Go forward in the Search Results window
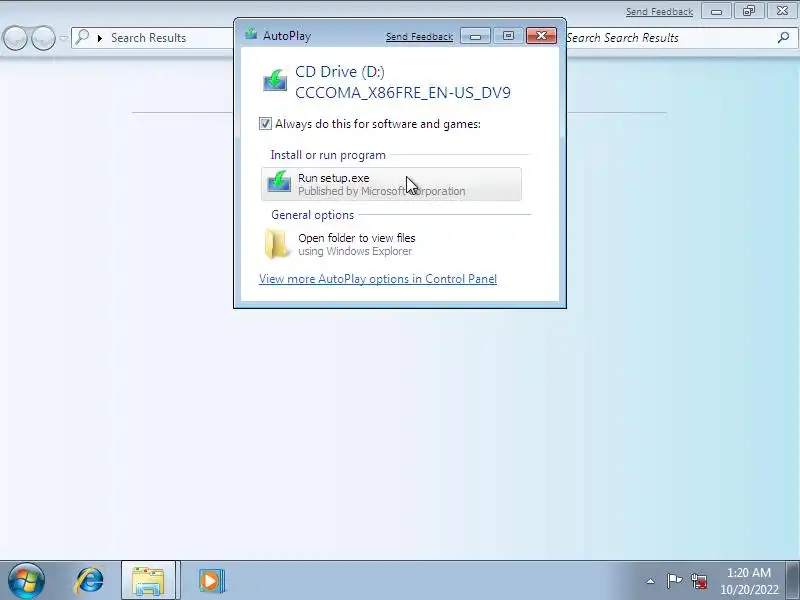Viewport: 800px width, 600px height. pos(43,38)
